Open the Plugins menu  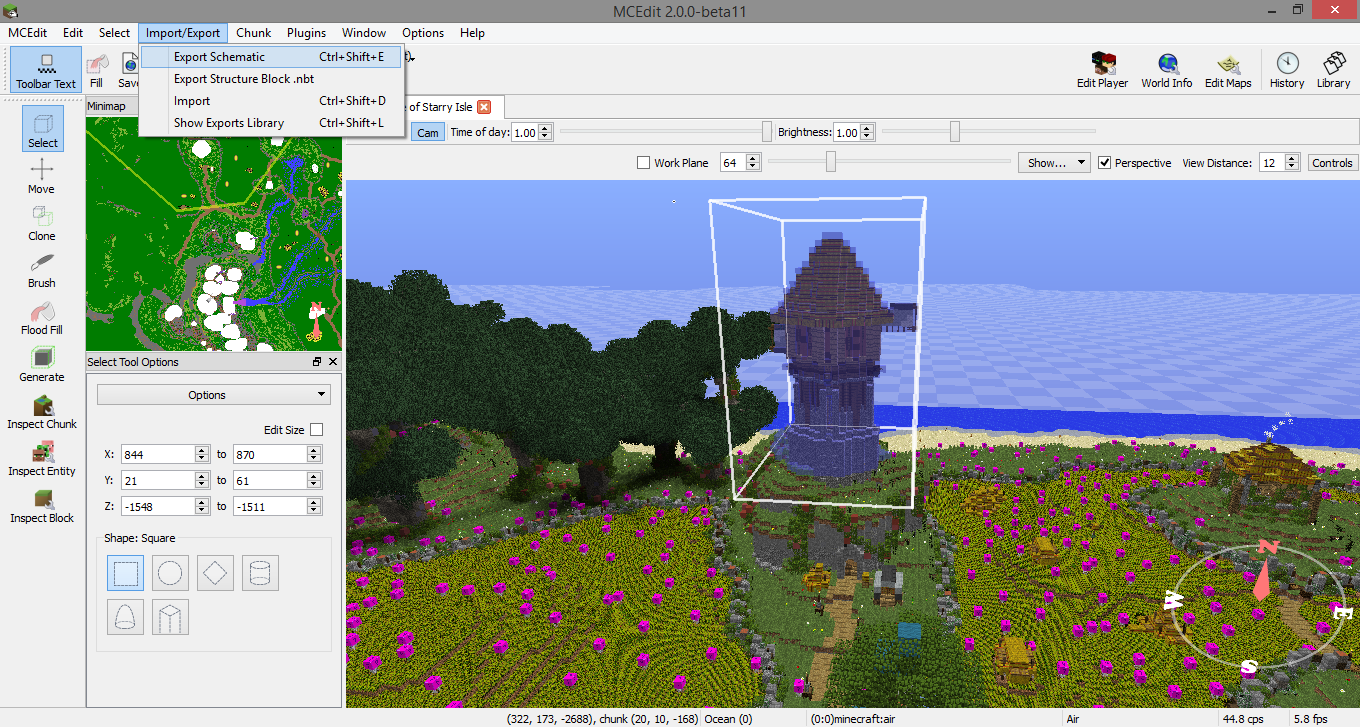306,33
